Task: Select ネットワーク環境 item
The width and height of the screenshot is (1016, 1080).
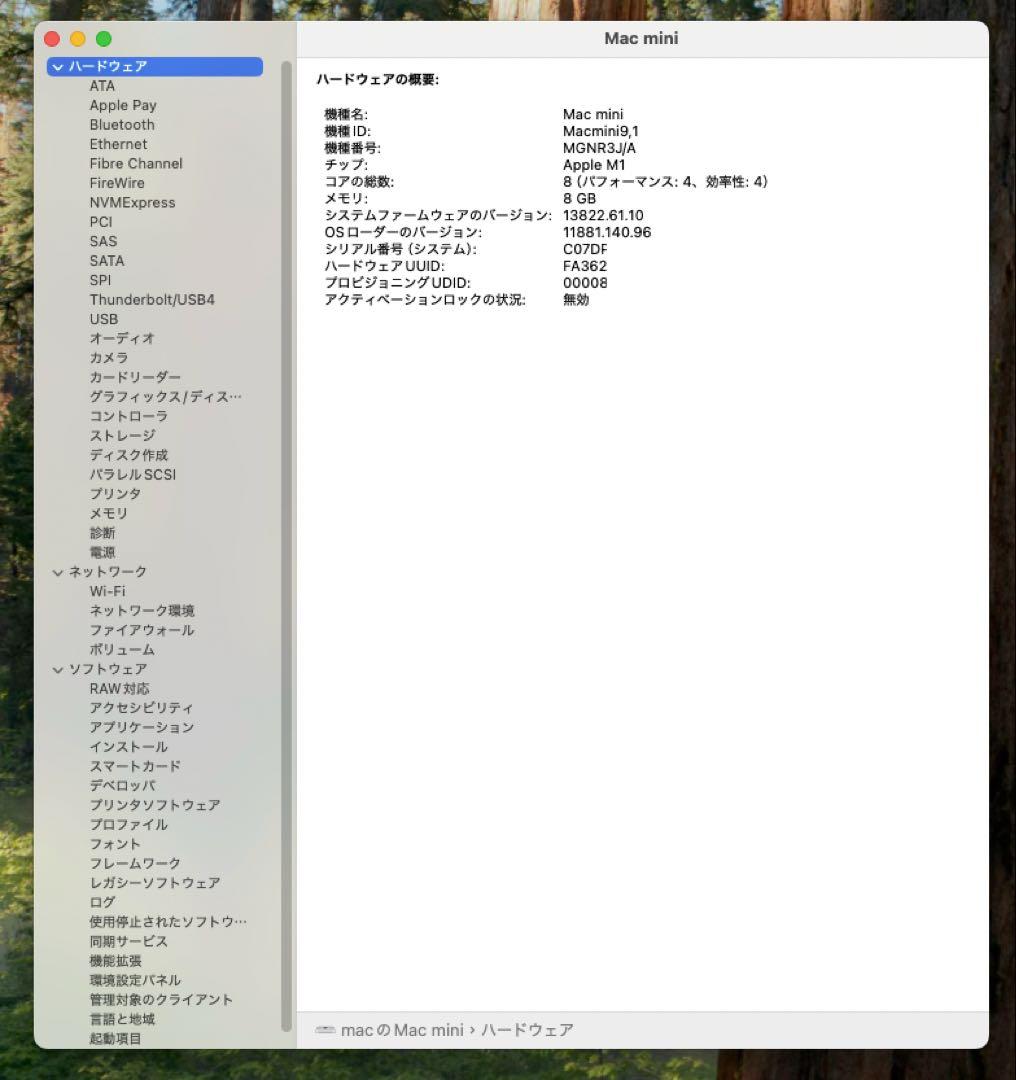Action: (x=142, y=610)
